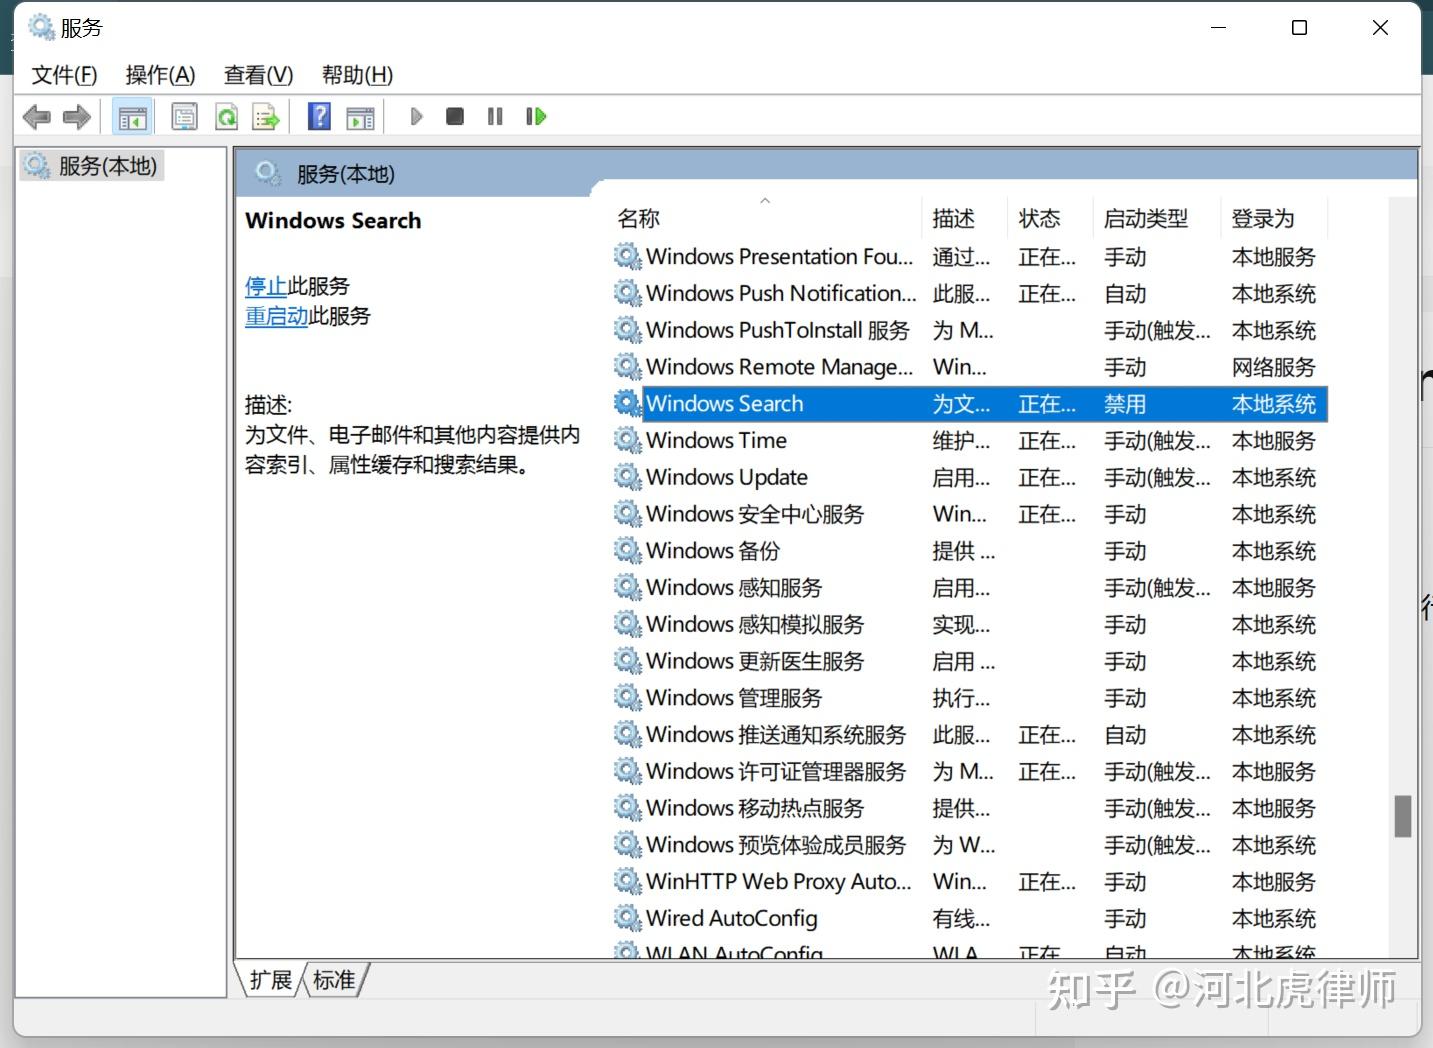Click the 停止 link to stop service
Image resolution: width=1433 pixels, height=1048 pixels.
(x=266, y=286)
